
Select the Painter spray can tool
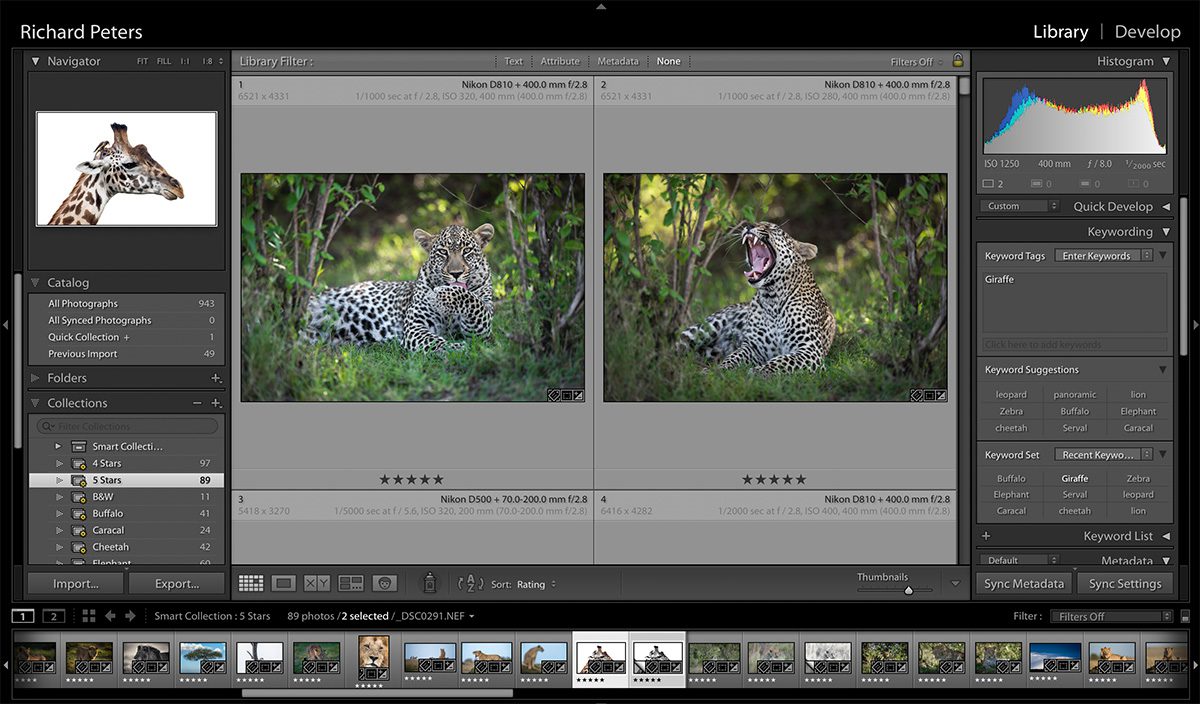click(x=430, y=582)
